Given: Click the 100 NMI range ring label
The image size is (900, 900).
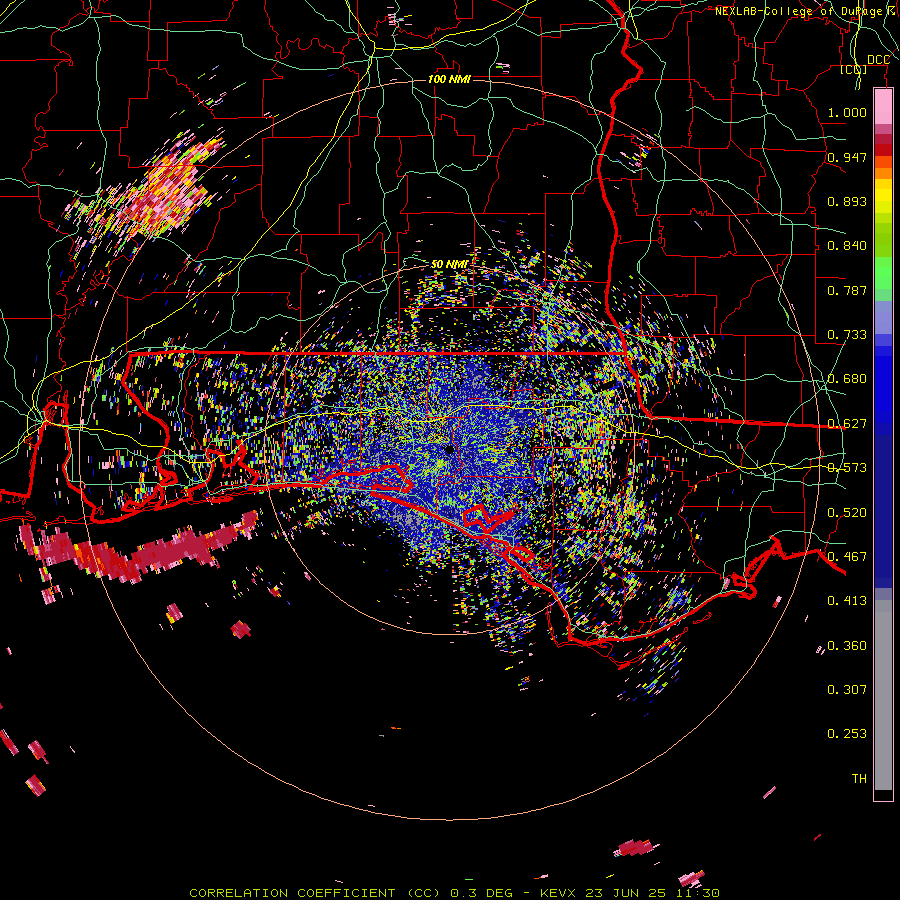Looking at the screenshot, I should pyautogui.click(x=449, y=79).
